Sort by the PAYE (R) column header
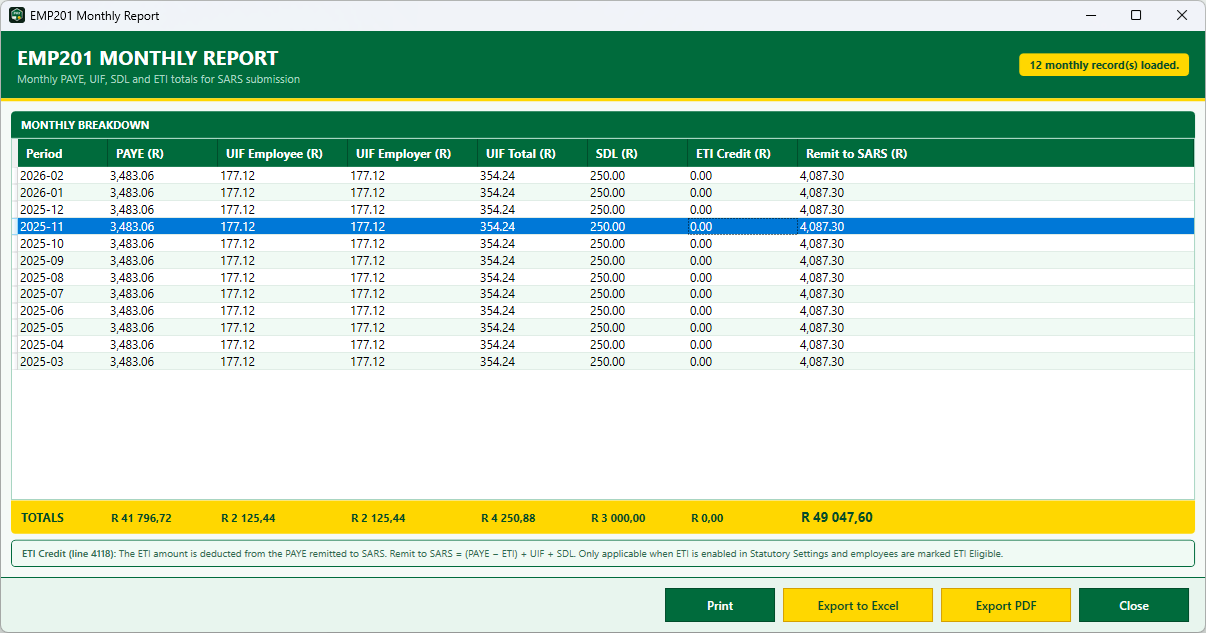Image resolution: width=1206 pixels, height=633 pixels. click(x=162, y=153)
